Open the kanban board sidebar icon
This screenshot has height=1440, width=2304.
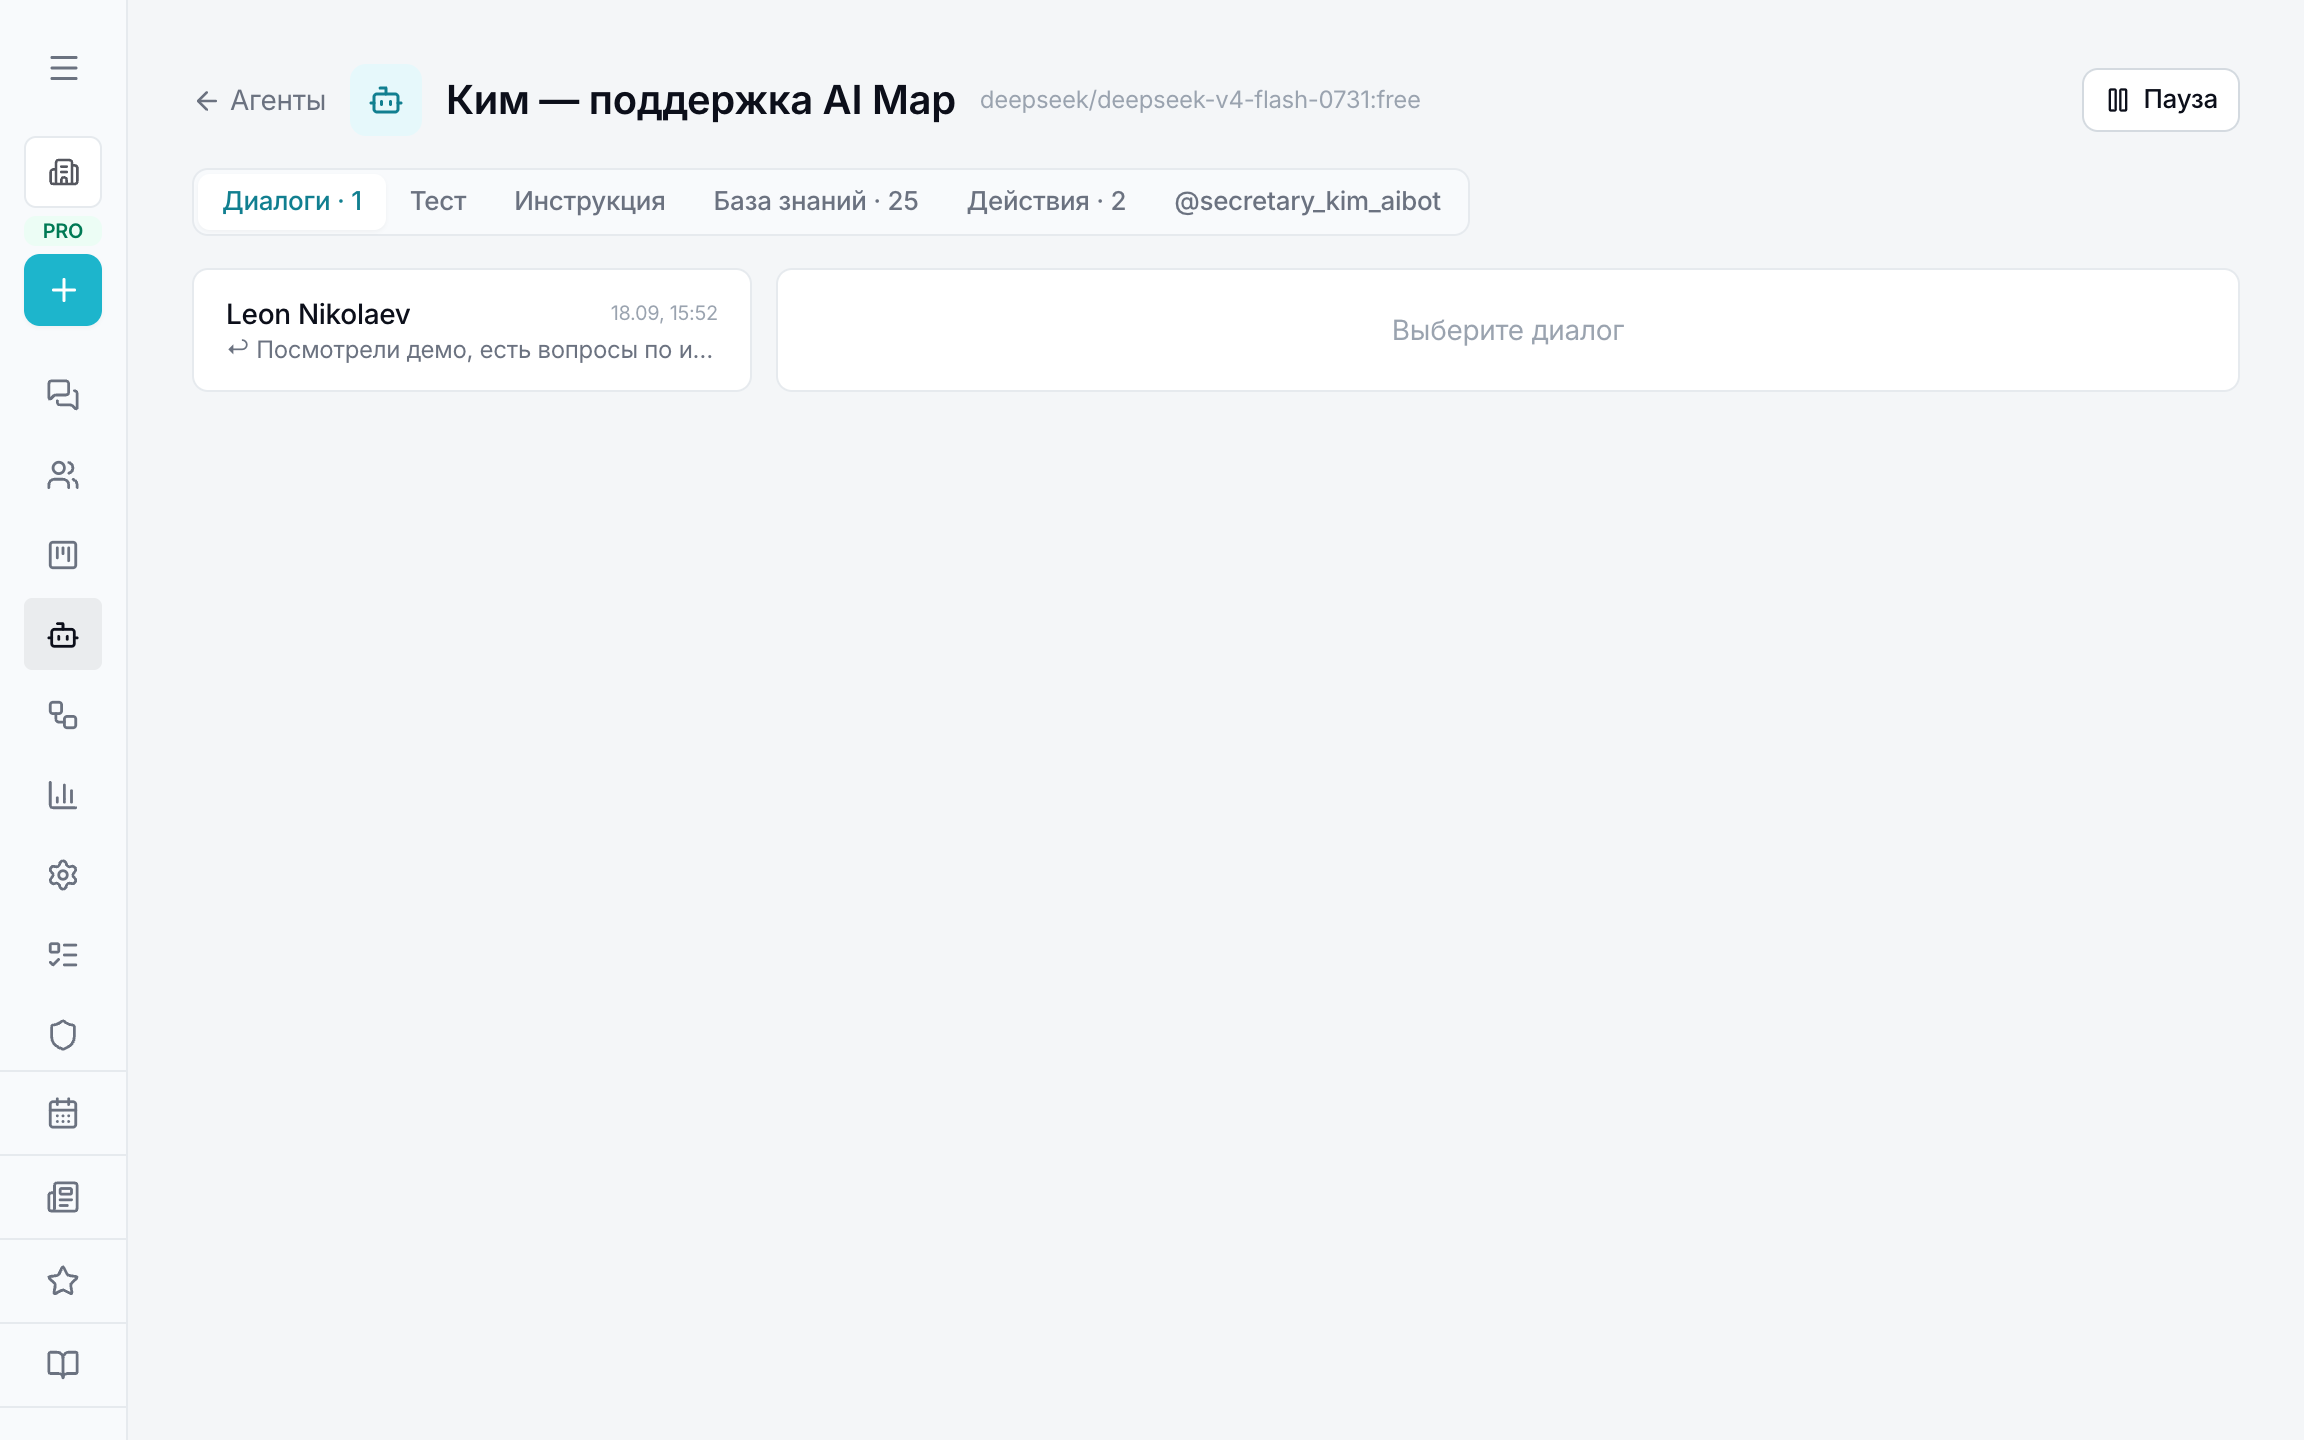[63, 555]
